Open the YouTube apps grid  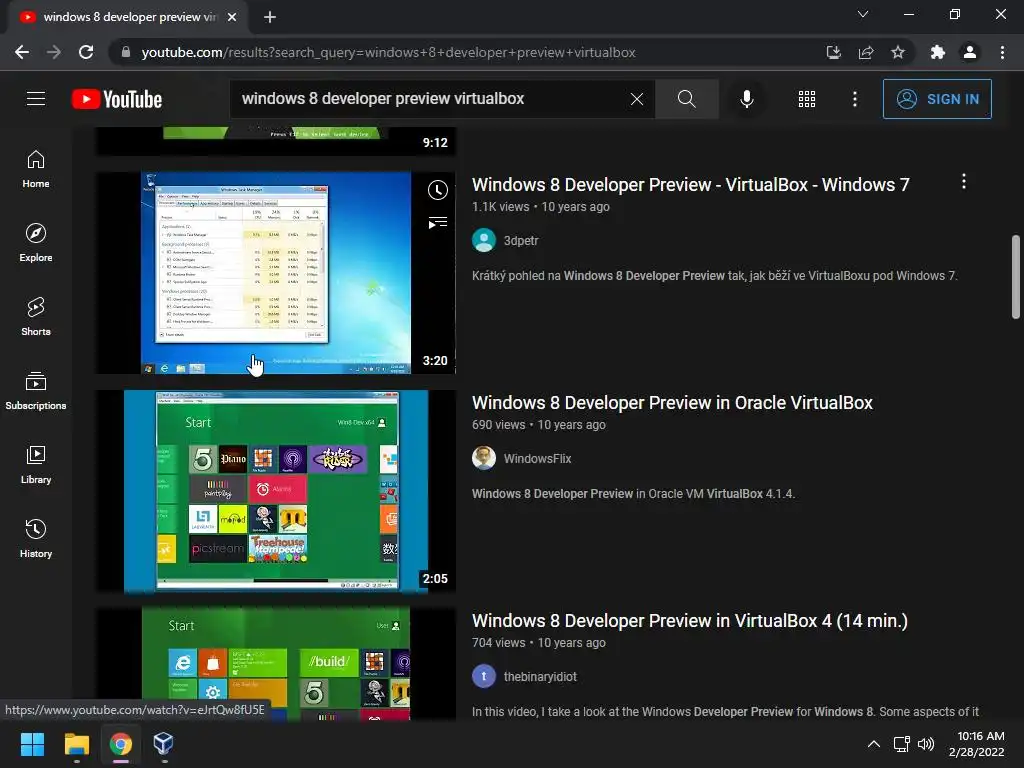tap(807, 99)
